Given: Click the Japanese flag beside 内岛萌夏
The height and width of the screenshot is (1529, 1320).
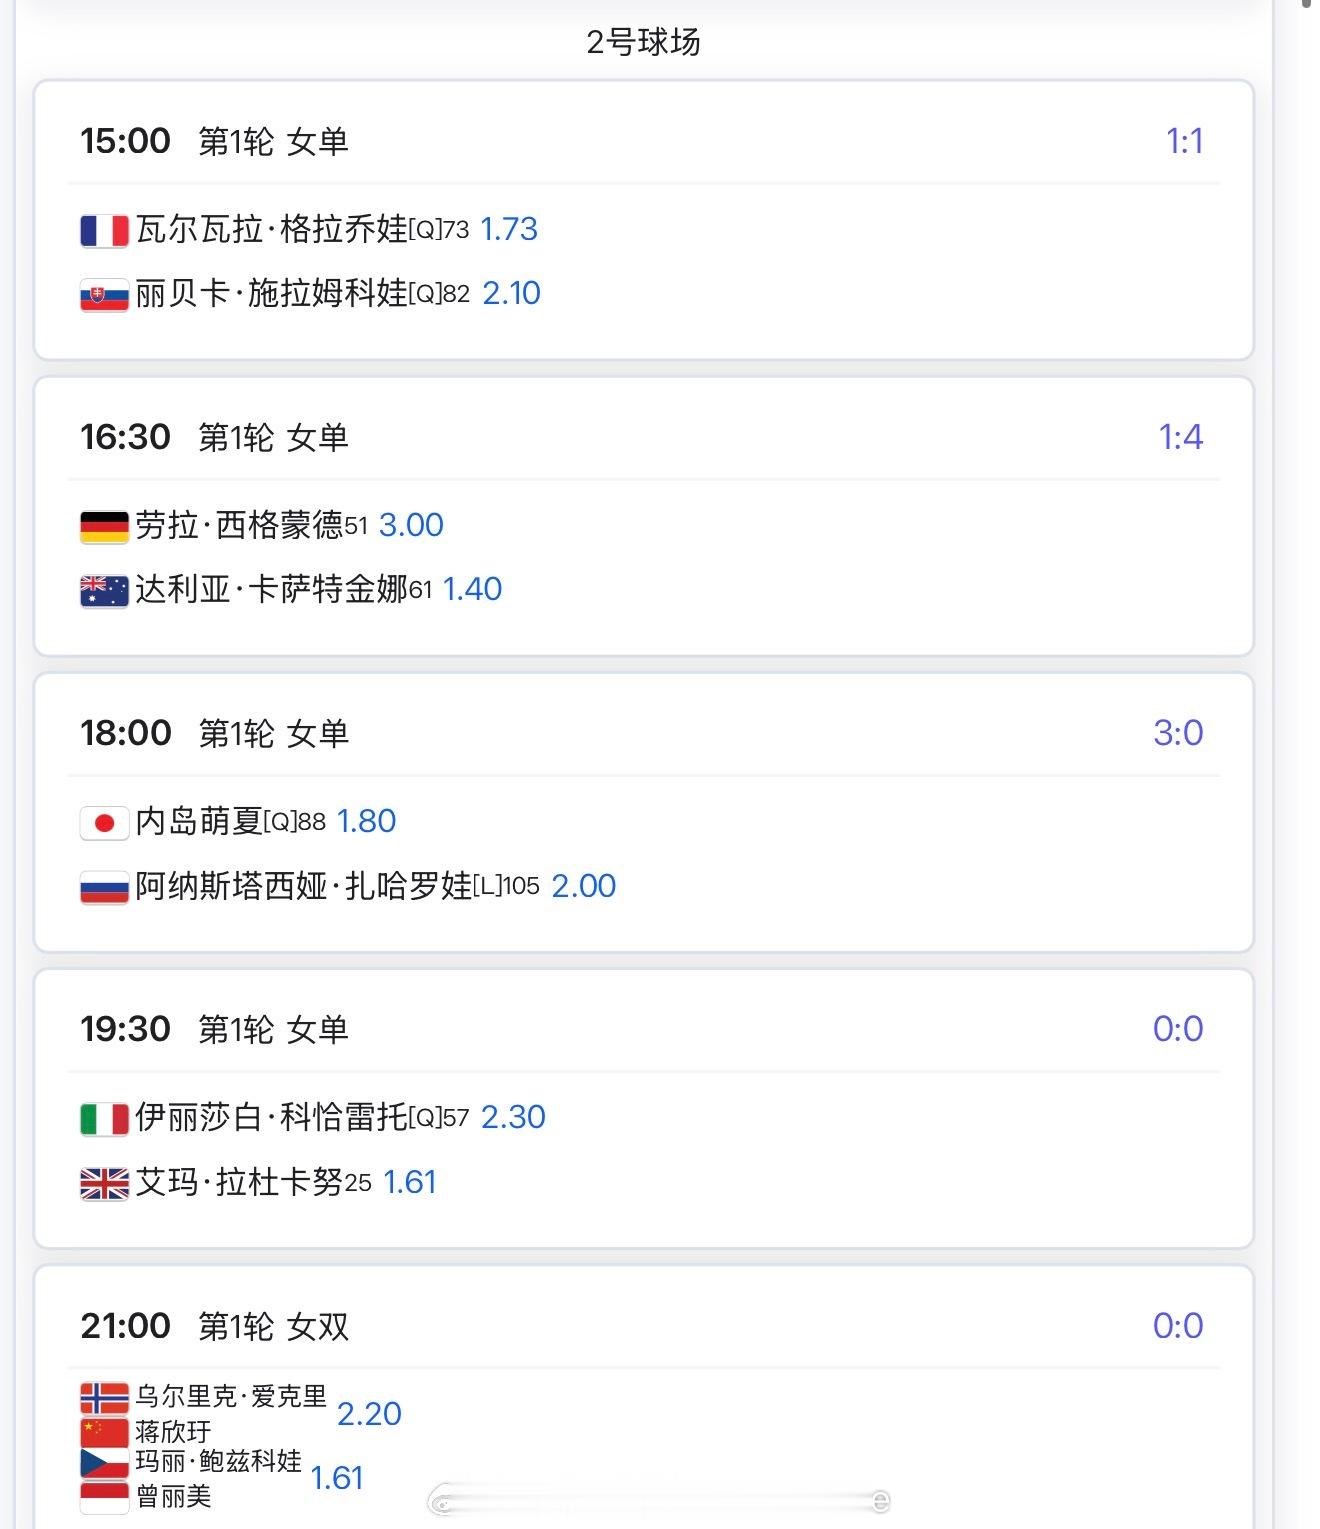Looking at the screenshot, I should point(105,823).
